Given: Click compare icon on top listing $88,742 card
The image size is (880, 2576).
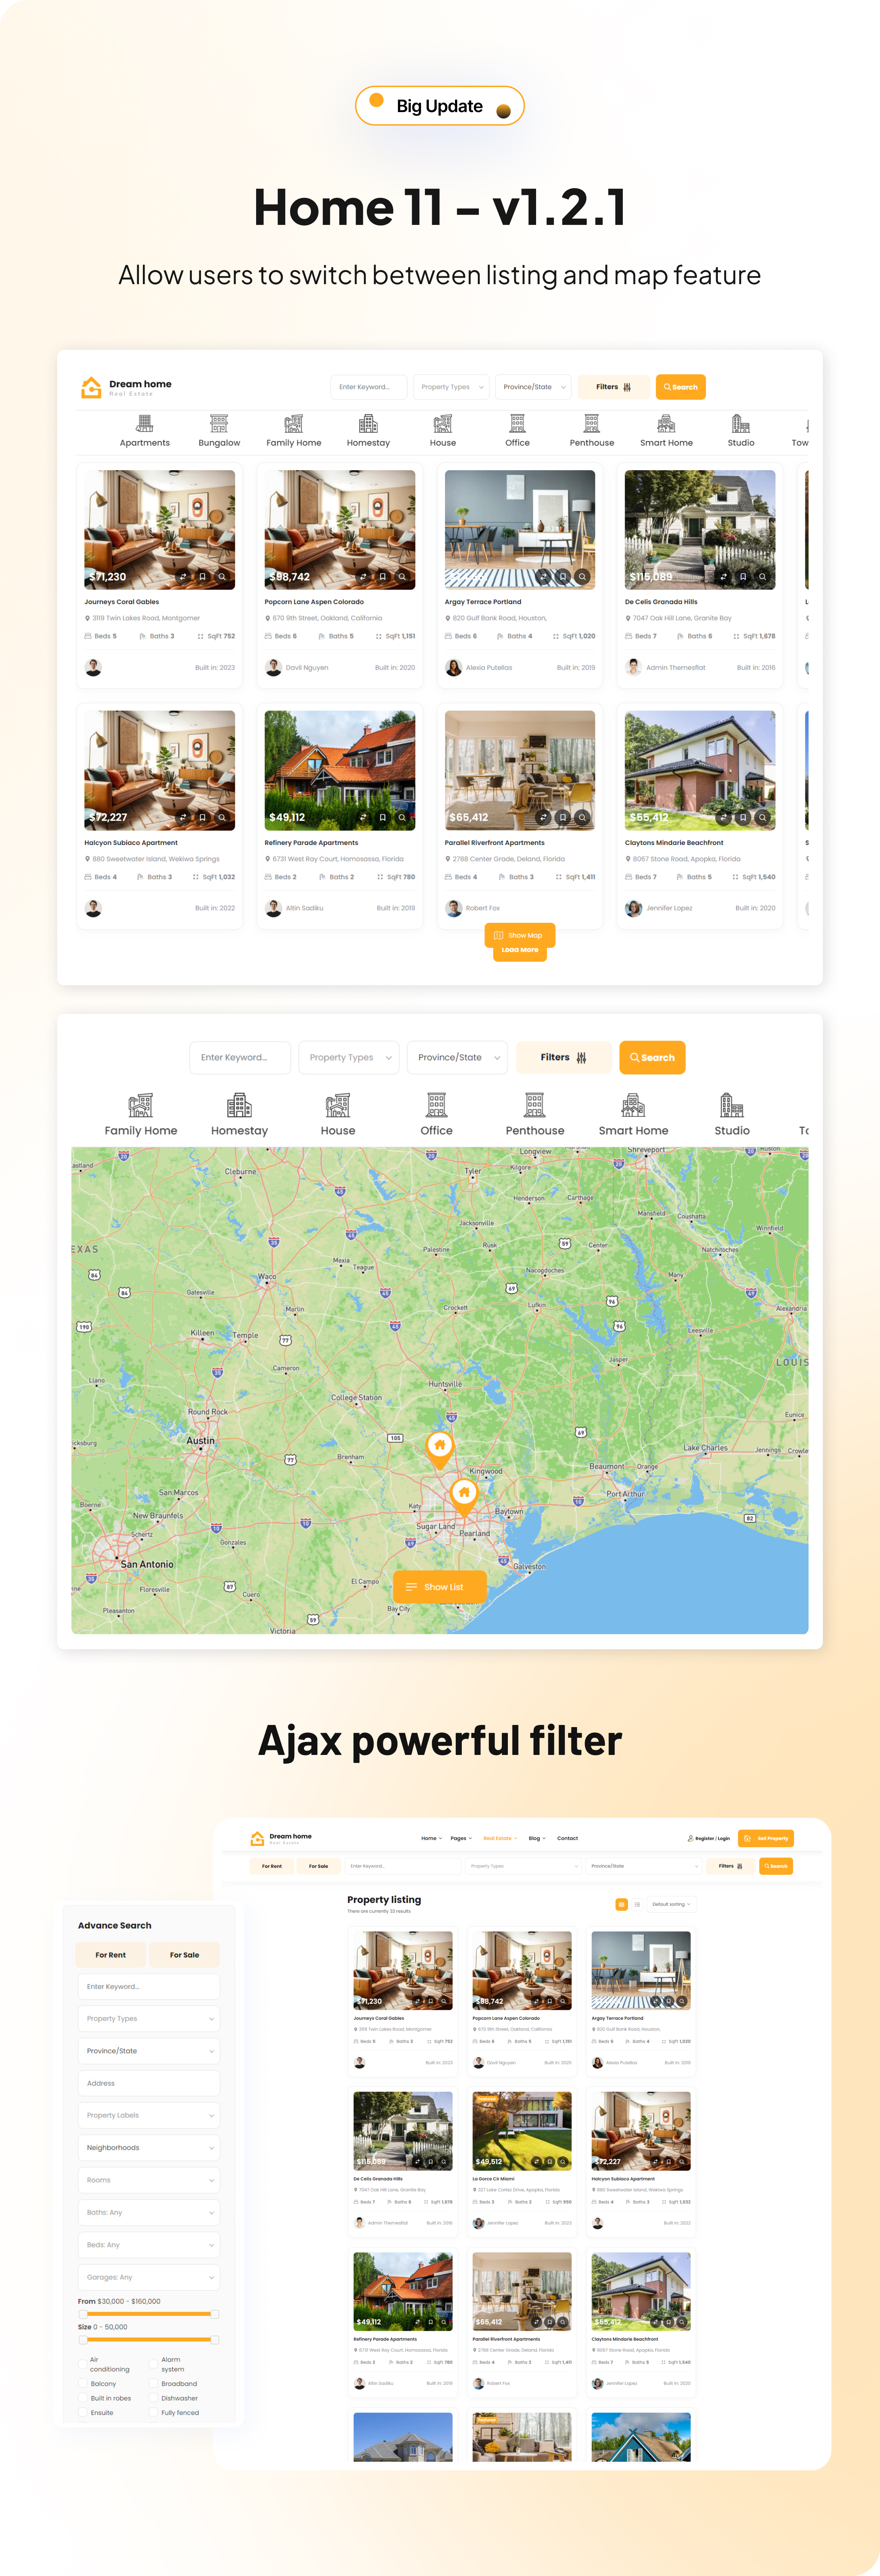Looking at the screenshot, I should [x=363, y=577].
